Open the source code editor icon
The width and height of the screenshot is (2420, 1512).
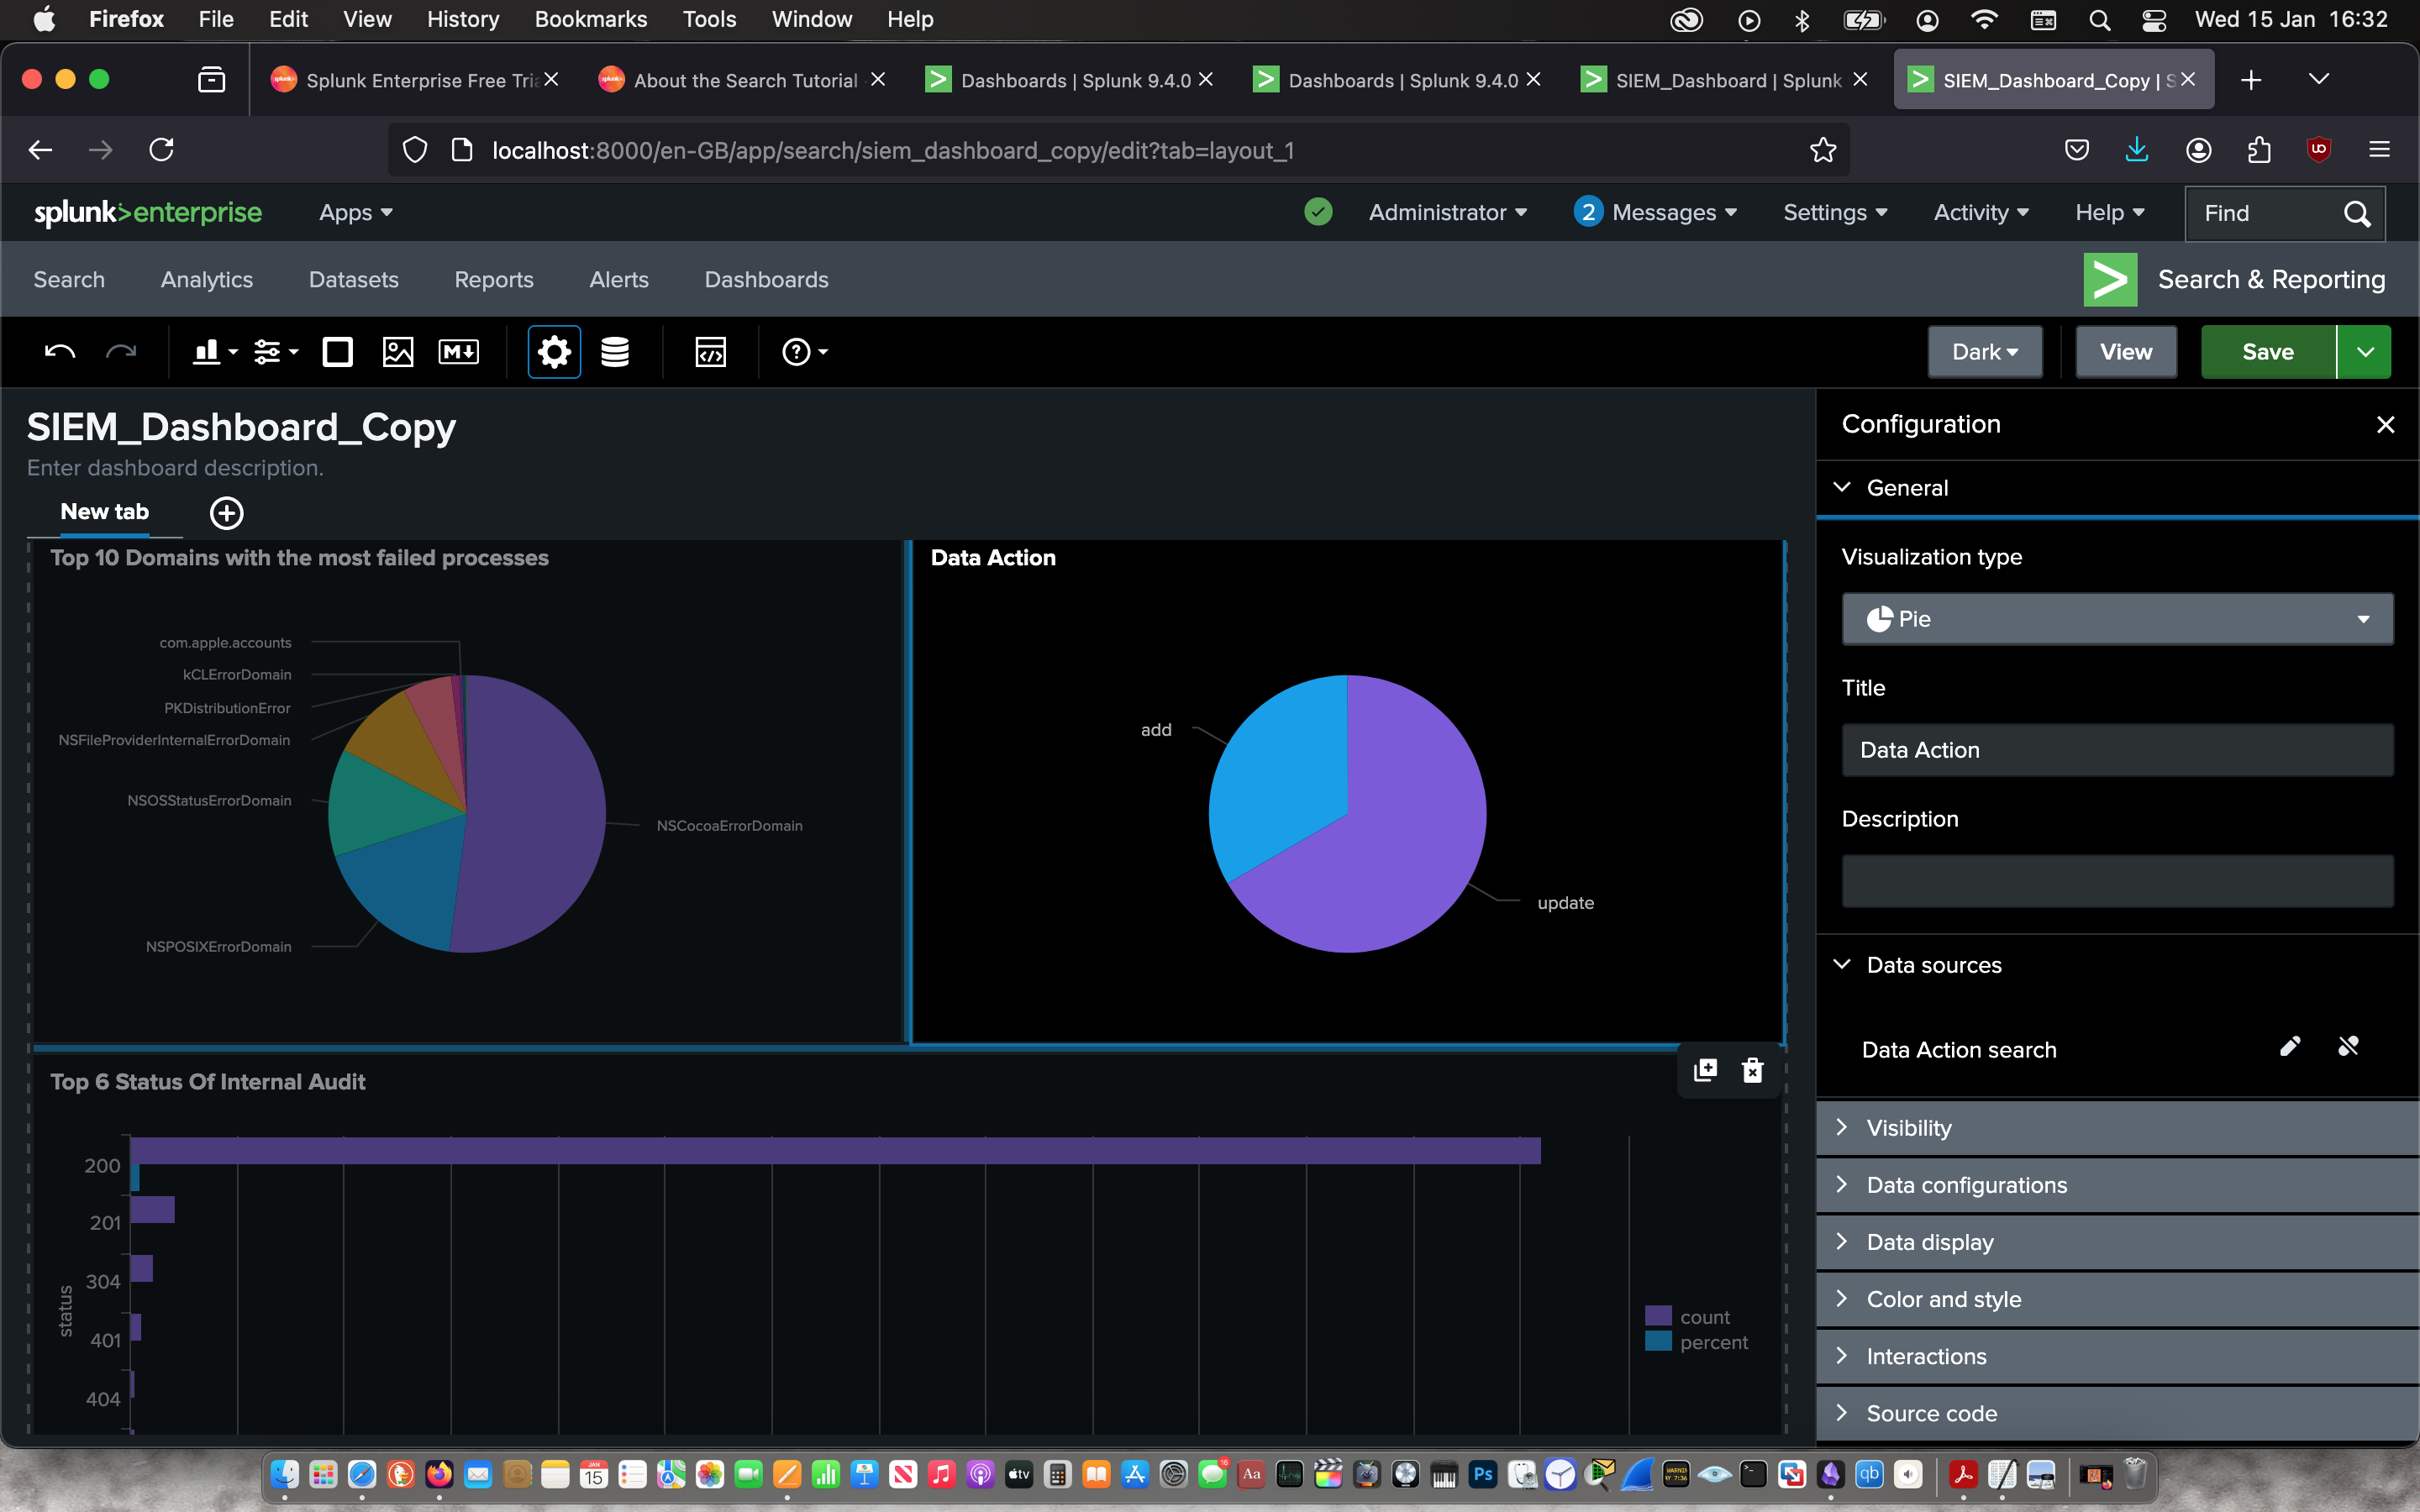(710, 352)
